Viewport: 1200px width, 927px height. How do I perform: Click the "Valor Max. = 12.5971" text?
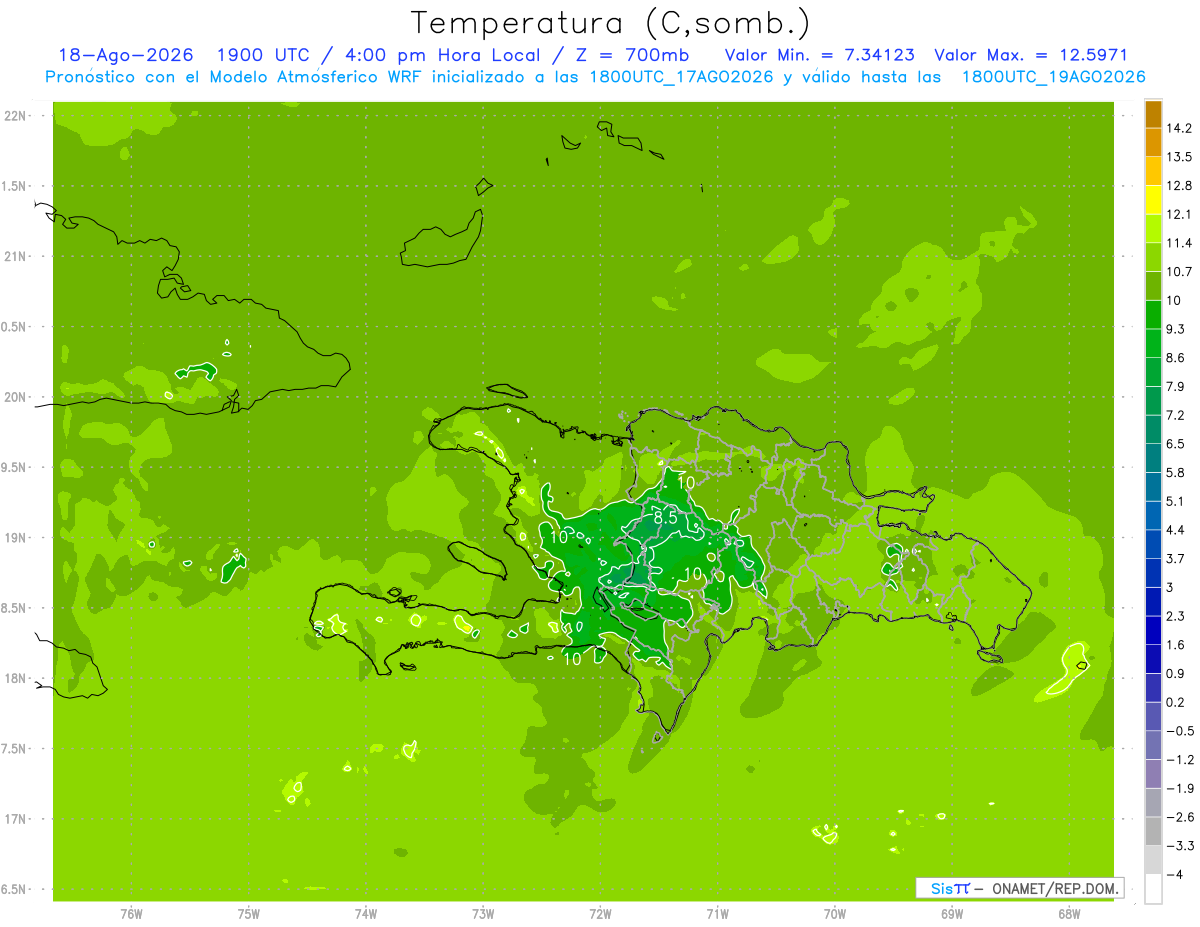[x=1031, y=55]
